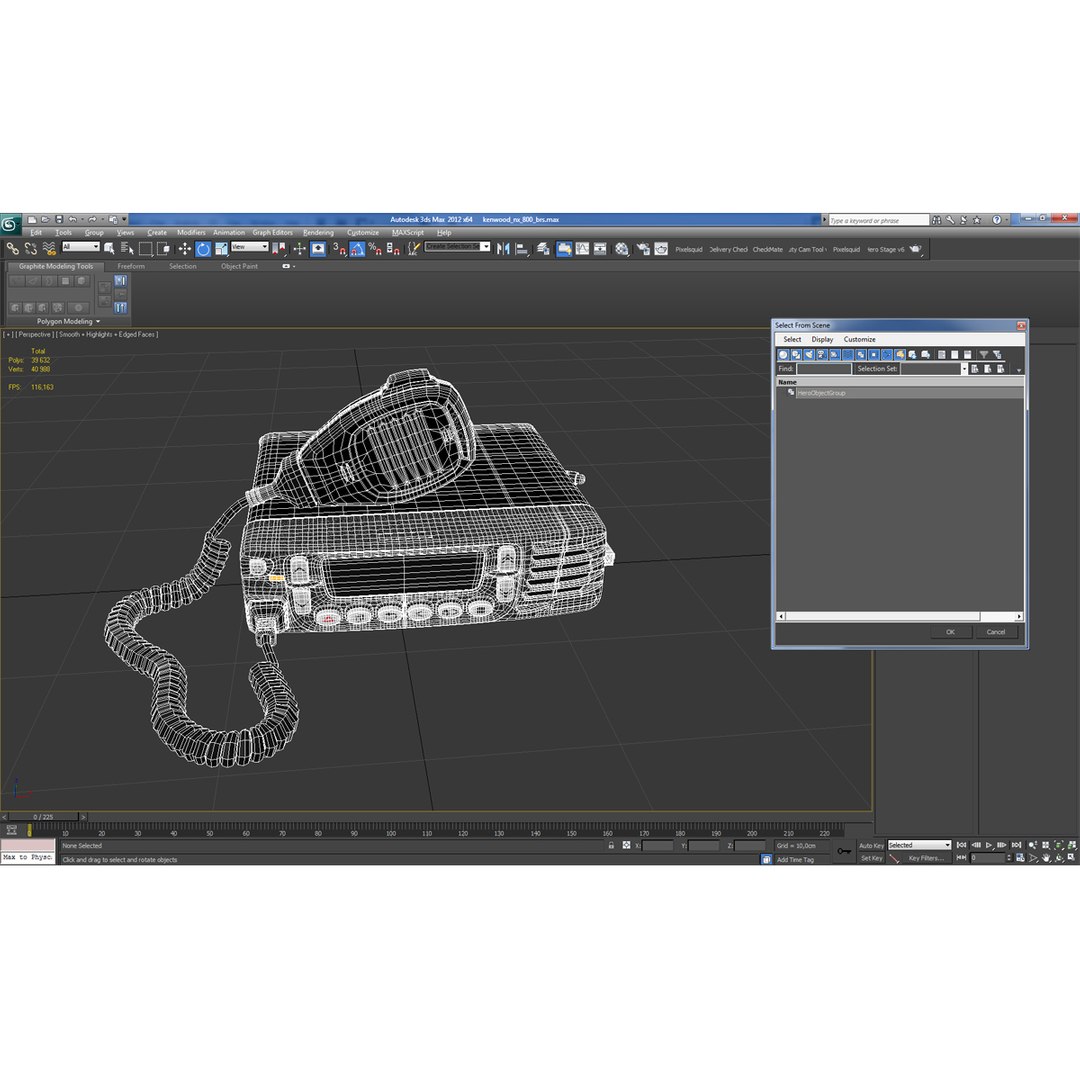The height and width of the screenshot is (1080, 1080).
Task: Click the Set Key large key icon
Action: tap(844, 851)
